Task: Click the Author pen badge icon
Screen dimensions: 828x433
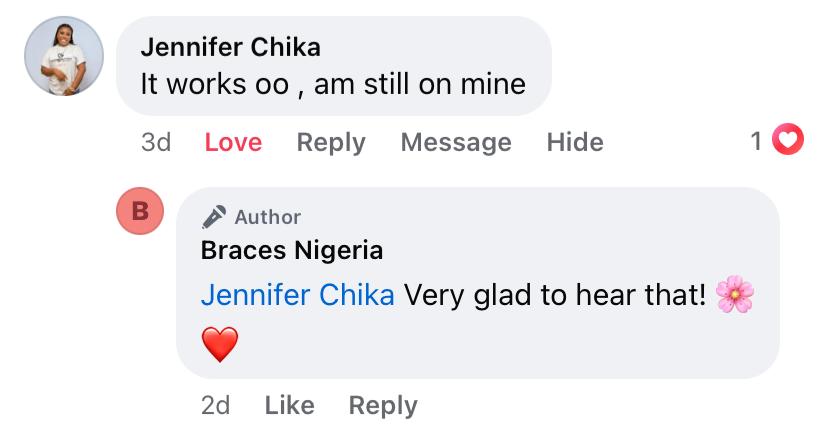Action: (x=213, y=216)
